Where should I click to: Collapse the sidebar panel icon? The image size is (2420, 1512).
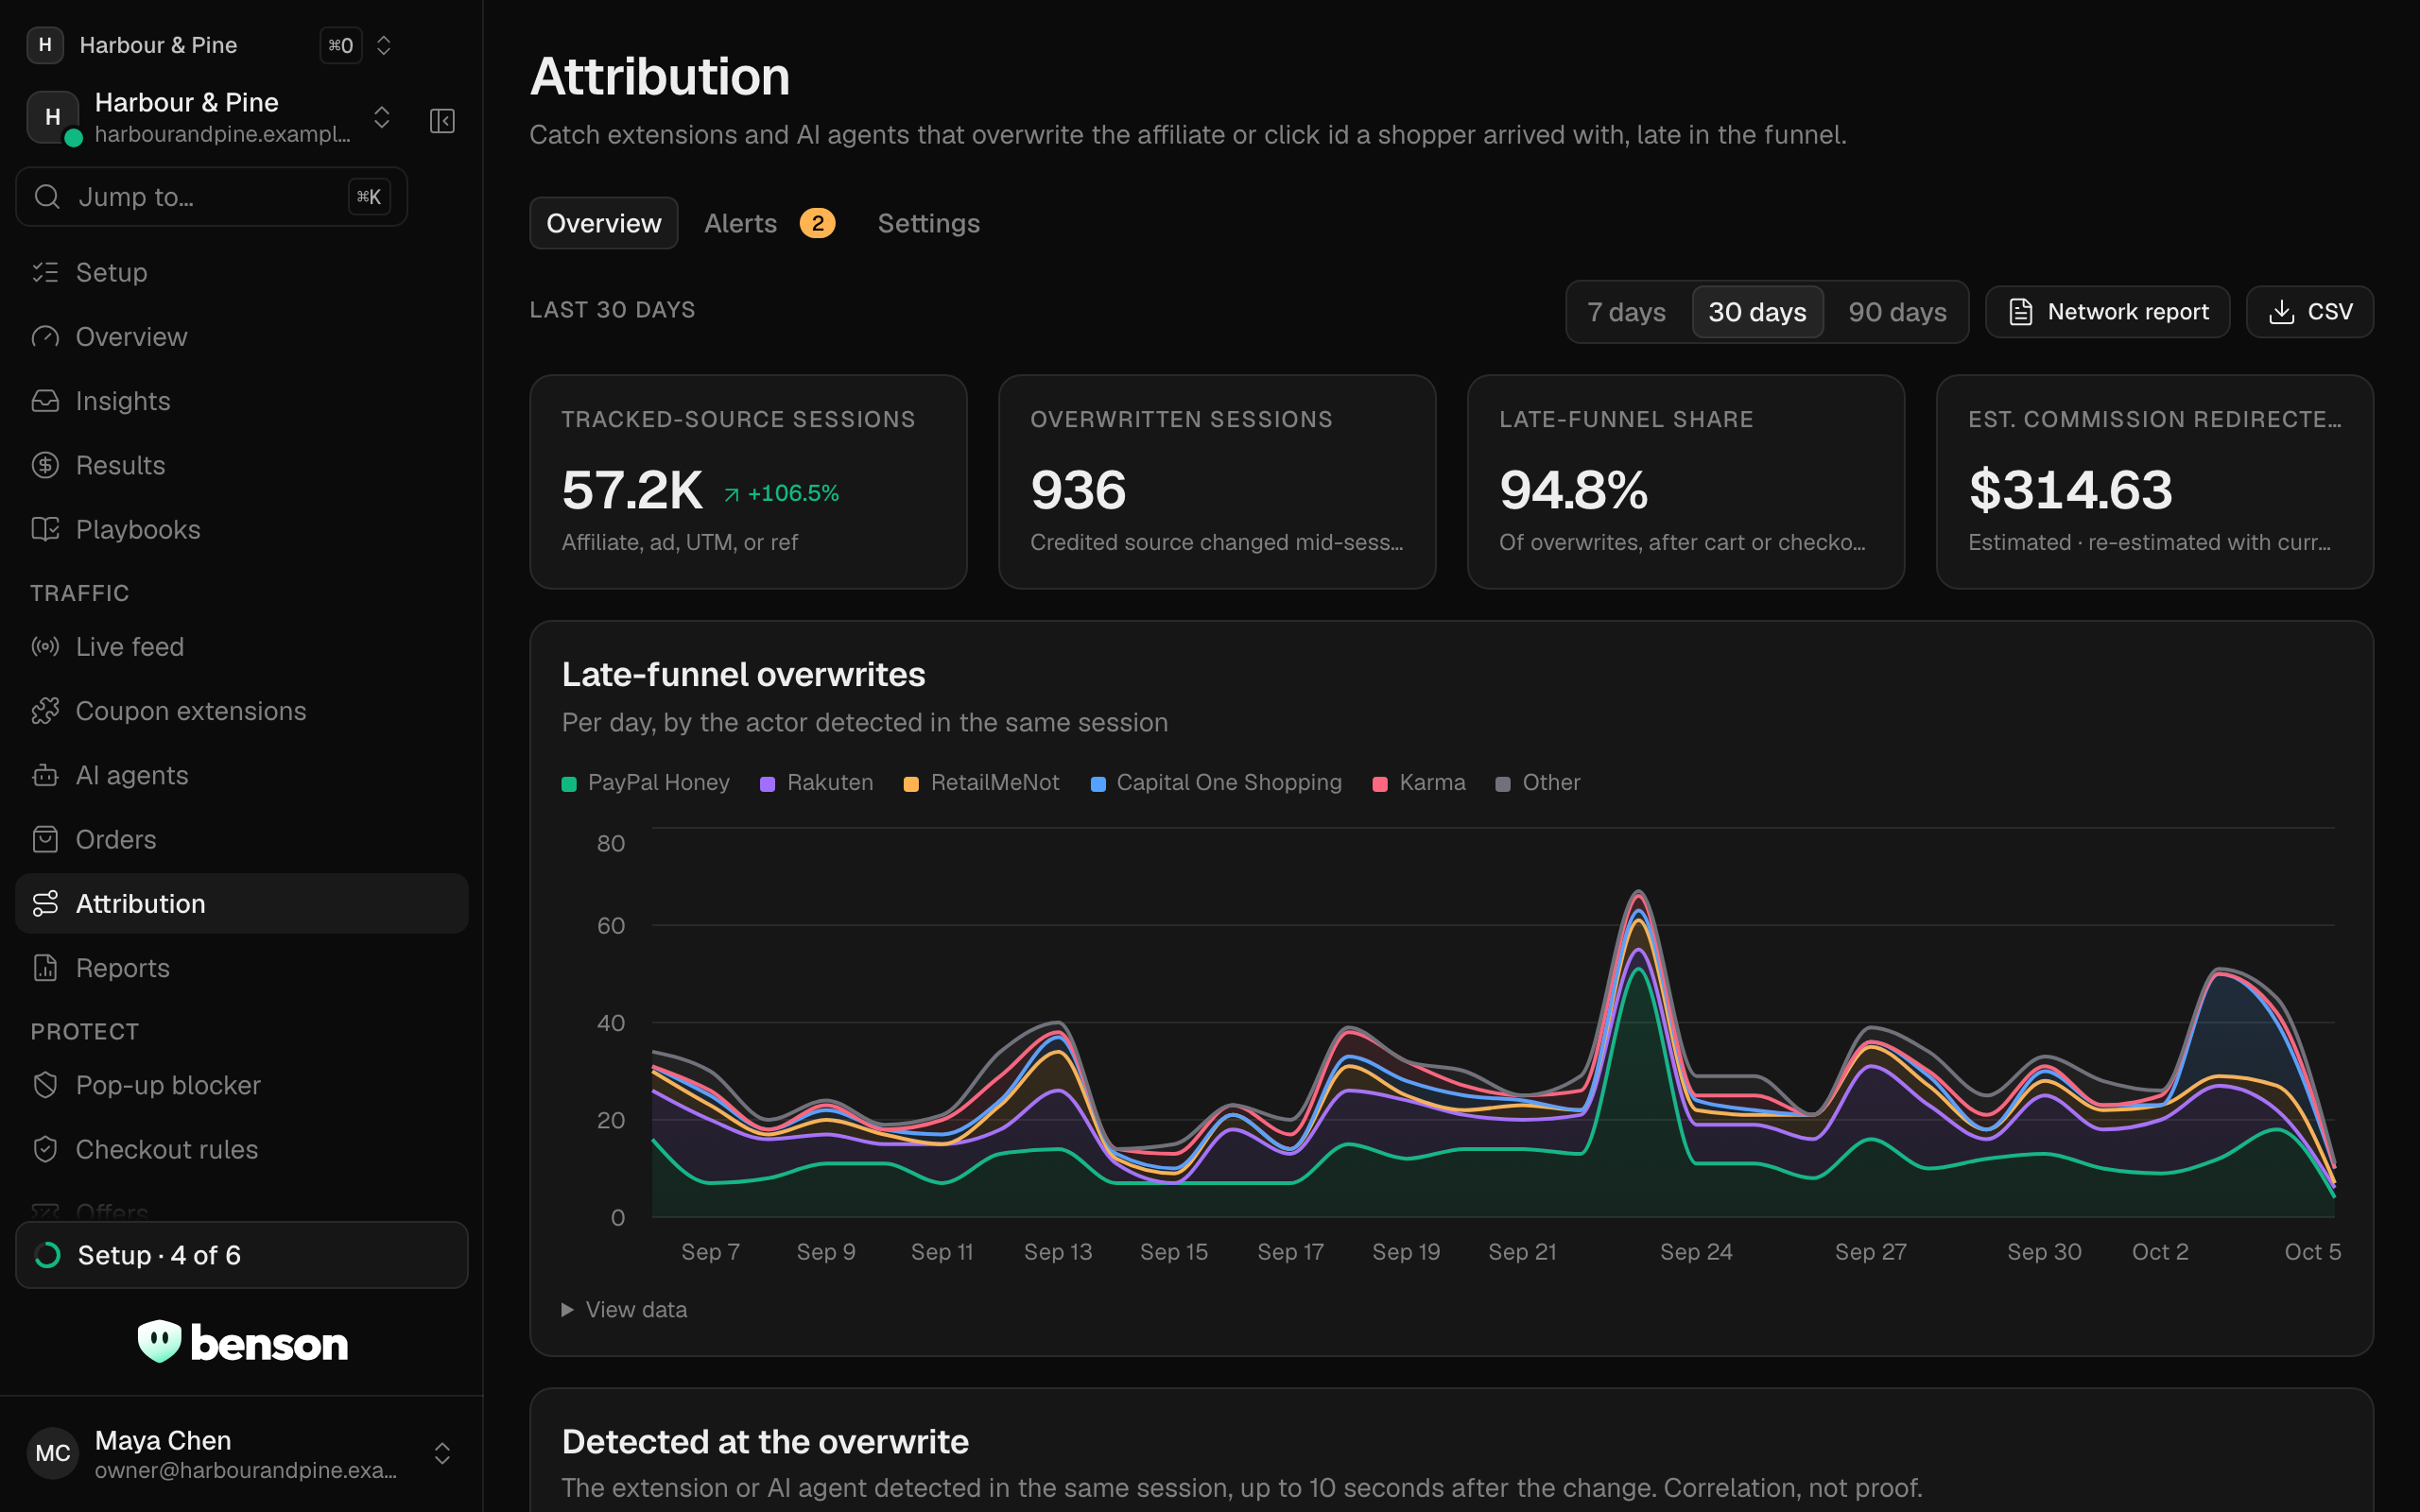tap(442, 121)
